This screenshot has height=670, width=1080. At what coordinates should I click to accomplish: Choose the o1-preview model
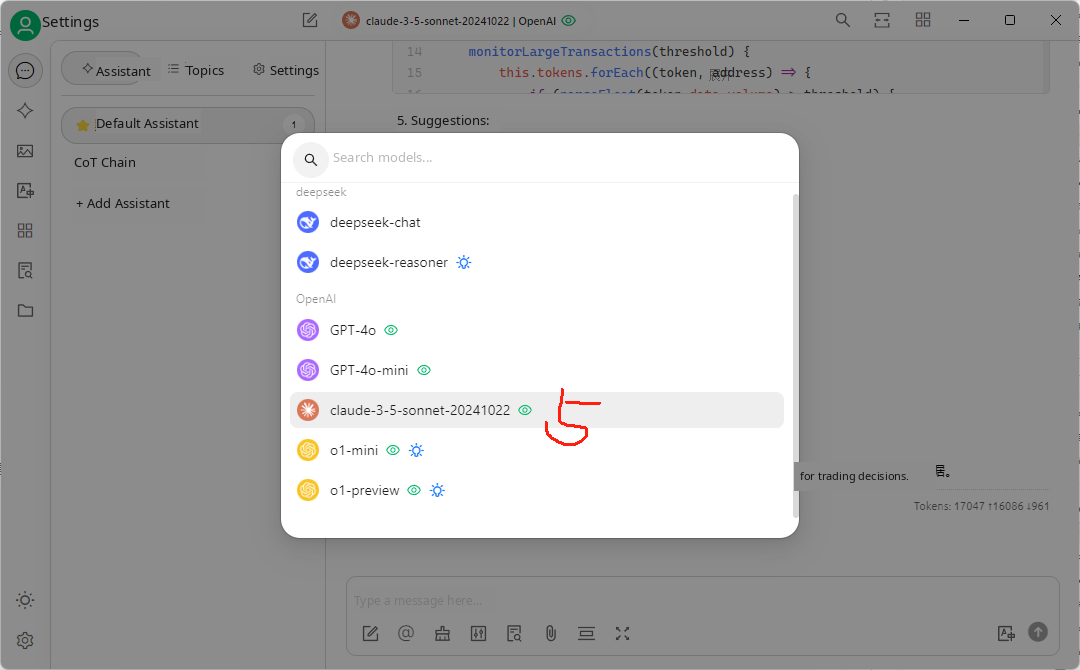537,490
